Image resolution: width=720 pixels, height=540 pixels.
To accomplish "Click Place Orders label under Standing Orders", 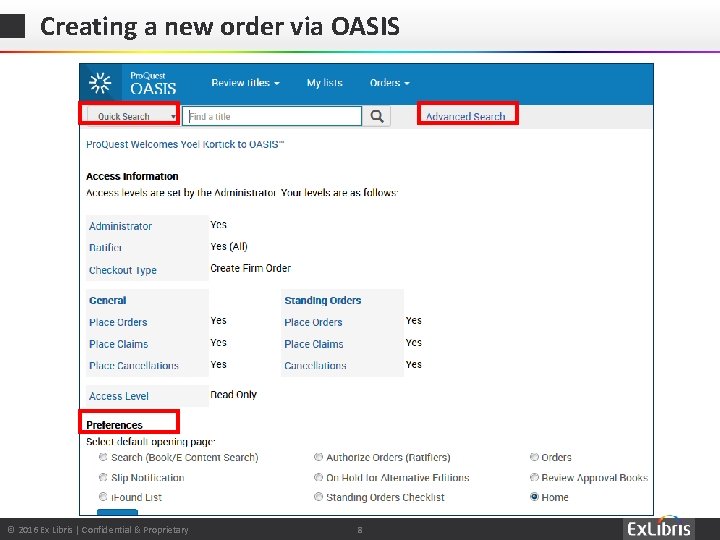I will [x=313, y=322].
